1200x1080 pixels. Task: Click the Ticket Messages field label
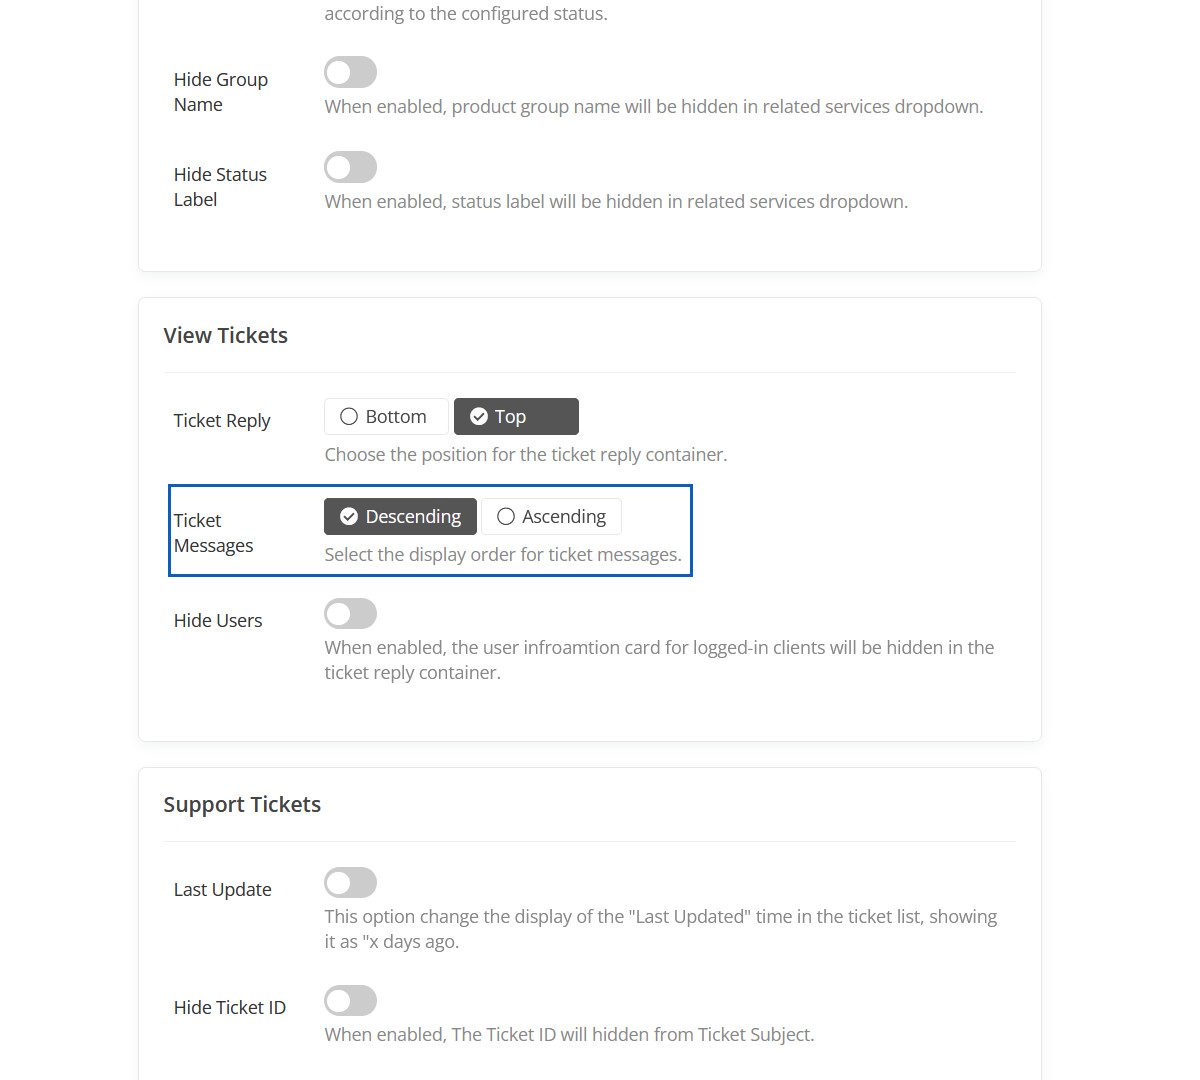pyautogui.click(x=213, y=533)
